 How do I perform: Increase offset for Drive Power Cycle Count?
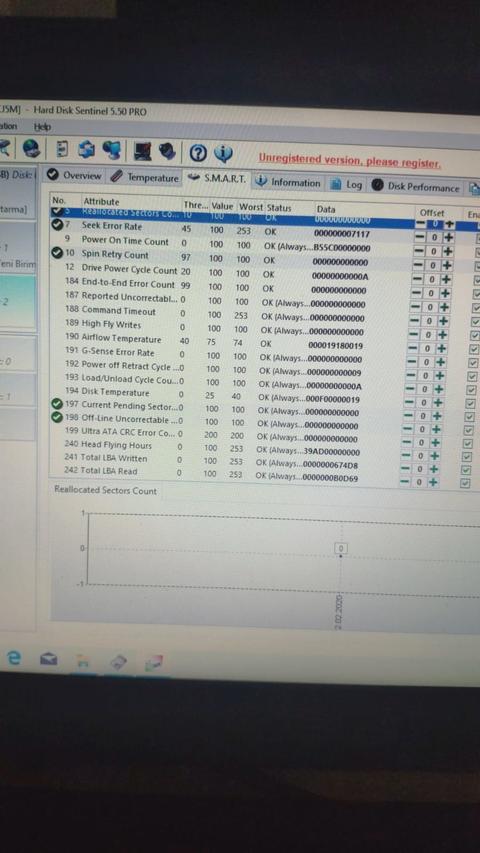pyautogui.click(x=446, y=280)
